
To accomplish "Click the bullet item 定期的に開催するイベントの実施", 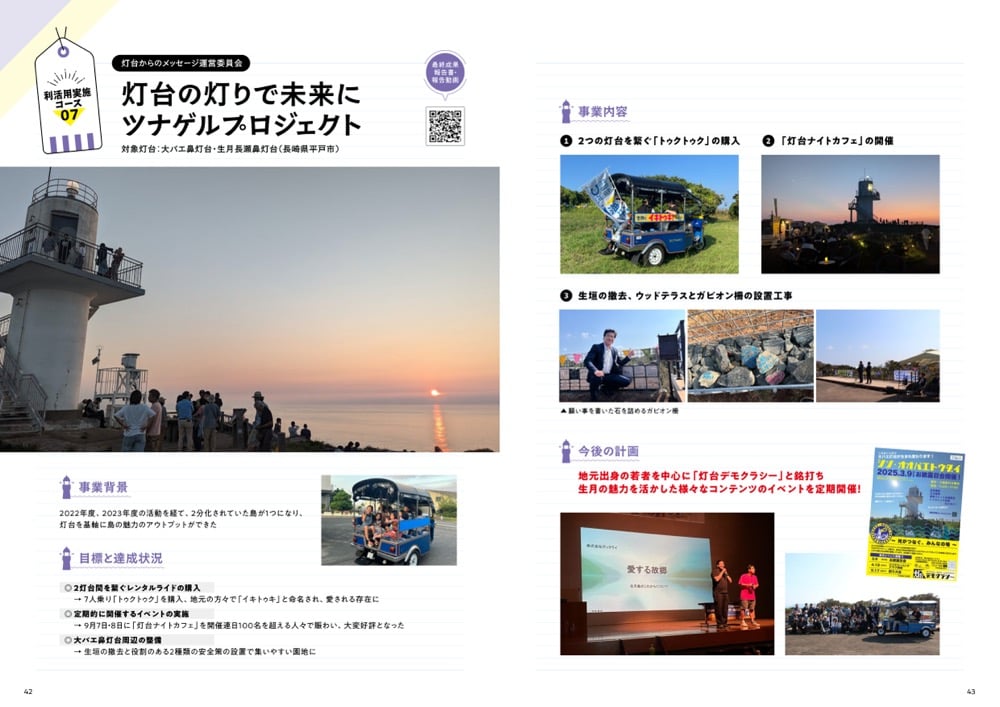I will pos(130,613).
